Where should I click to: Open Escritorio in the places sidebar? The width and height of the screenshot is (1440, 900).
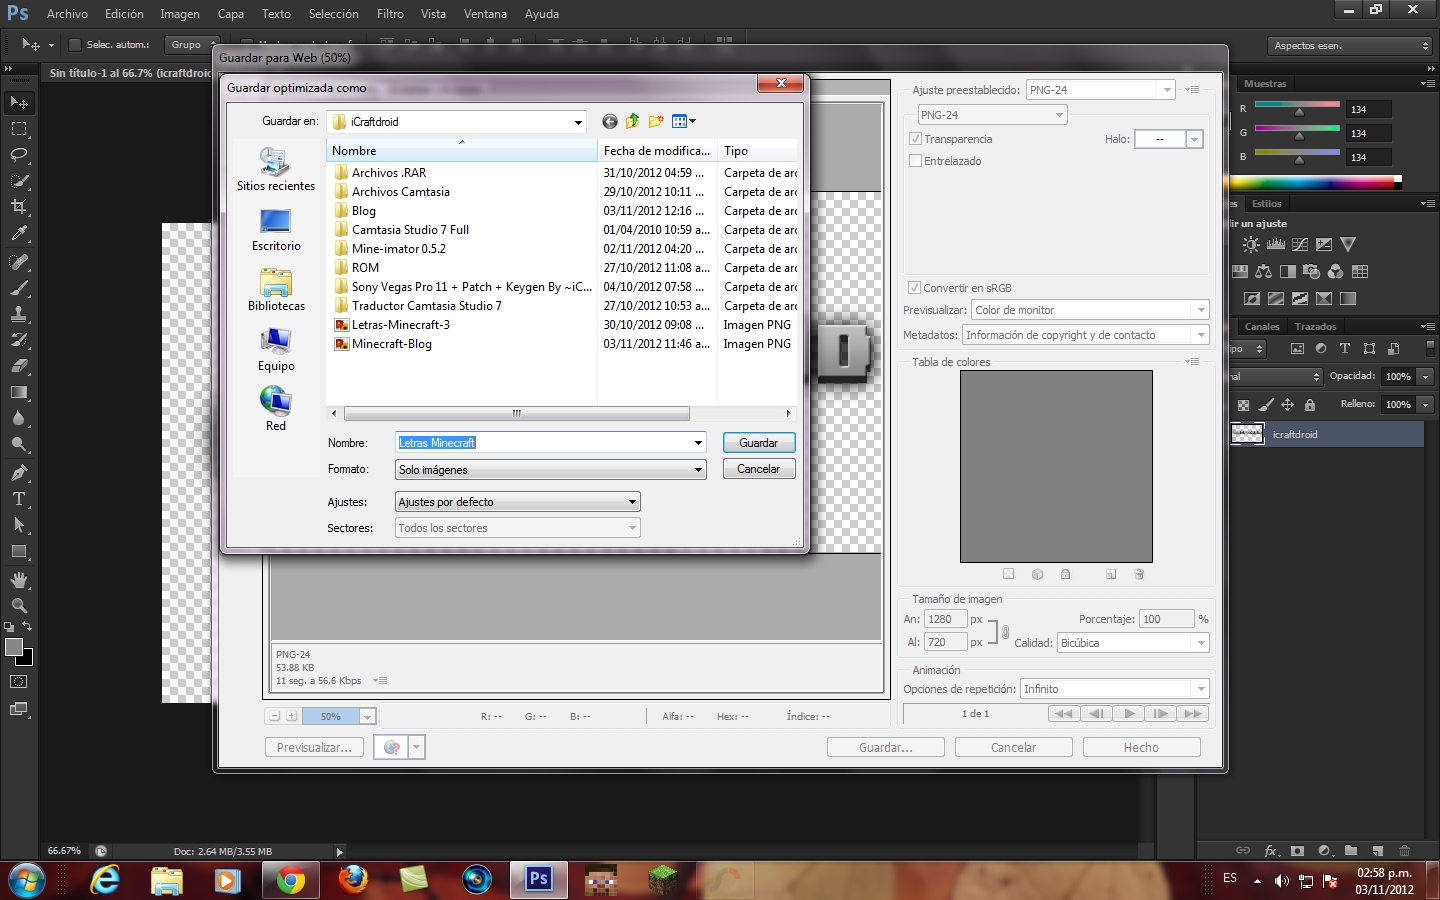(x=276, y=231)
